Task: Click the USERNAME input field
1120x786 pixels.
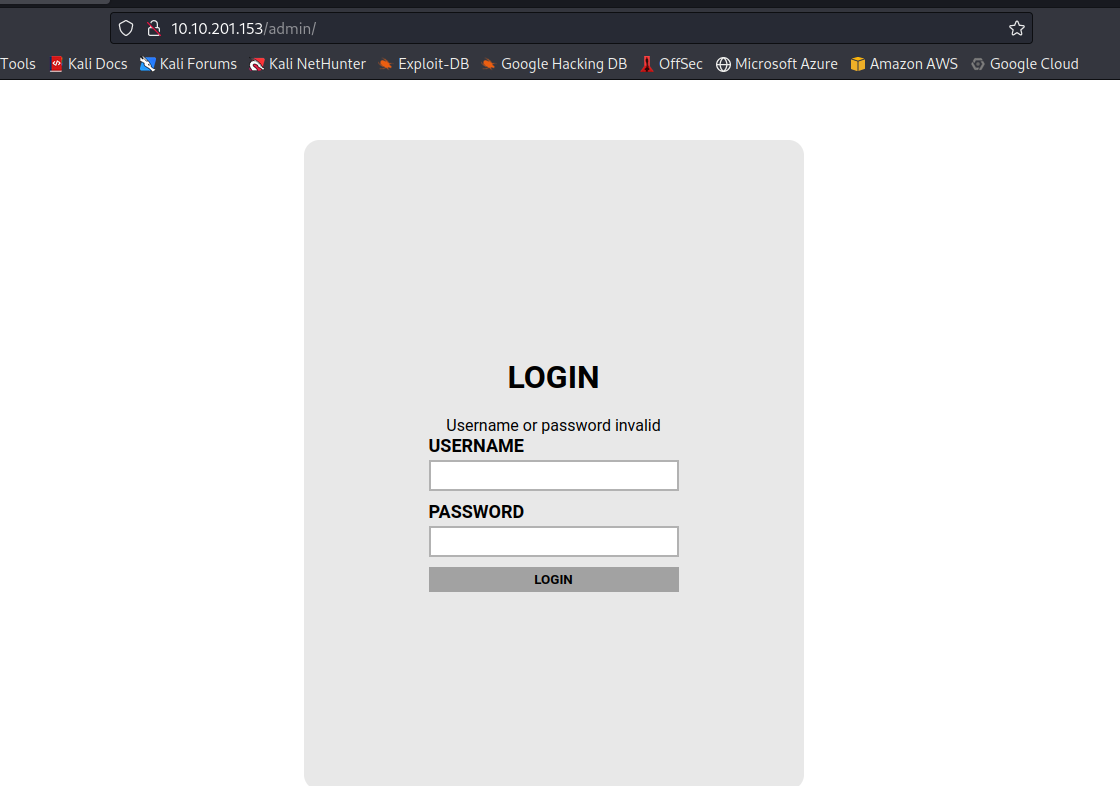Action: coord(553,475)
